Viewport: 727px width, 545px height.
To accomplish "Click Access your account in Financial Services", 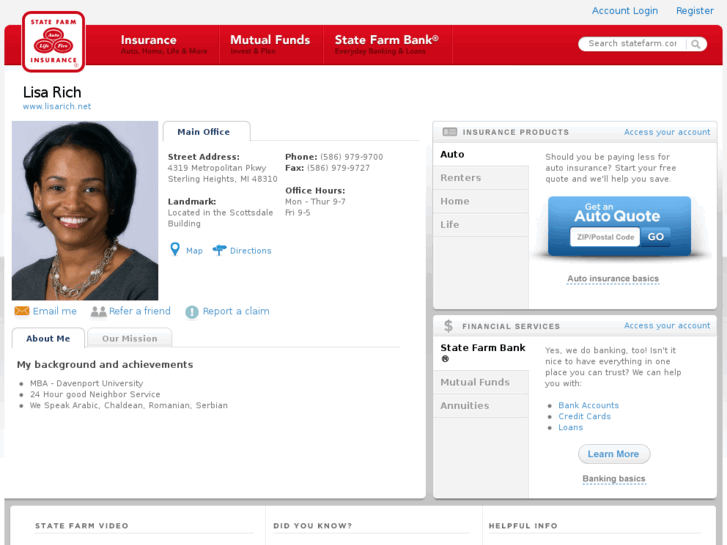I will coord(667,326).
